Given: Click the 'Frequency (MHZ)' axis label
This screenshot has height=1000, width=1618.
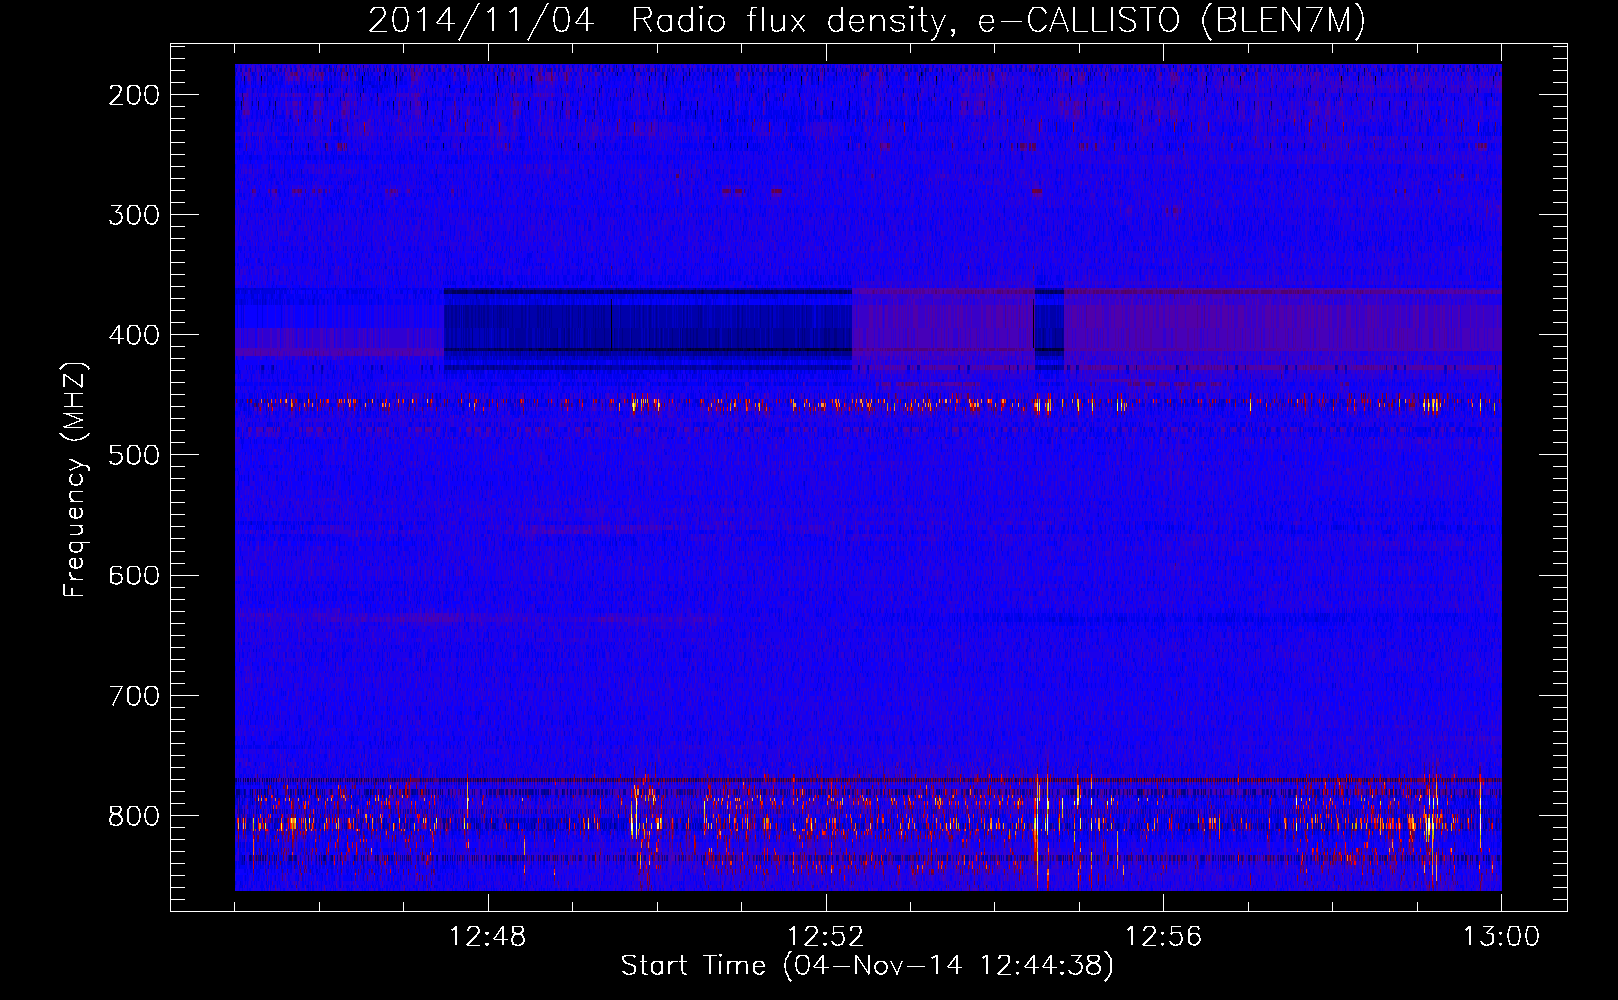Looking at the screenshot, I should tap(75, 480).
